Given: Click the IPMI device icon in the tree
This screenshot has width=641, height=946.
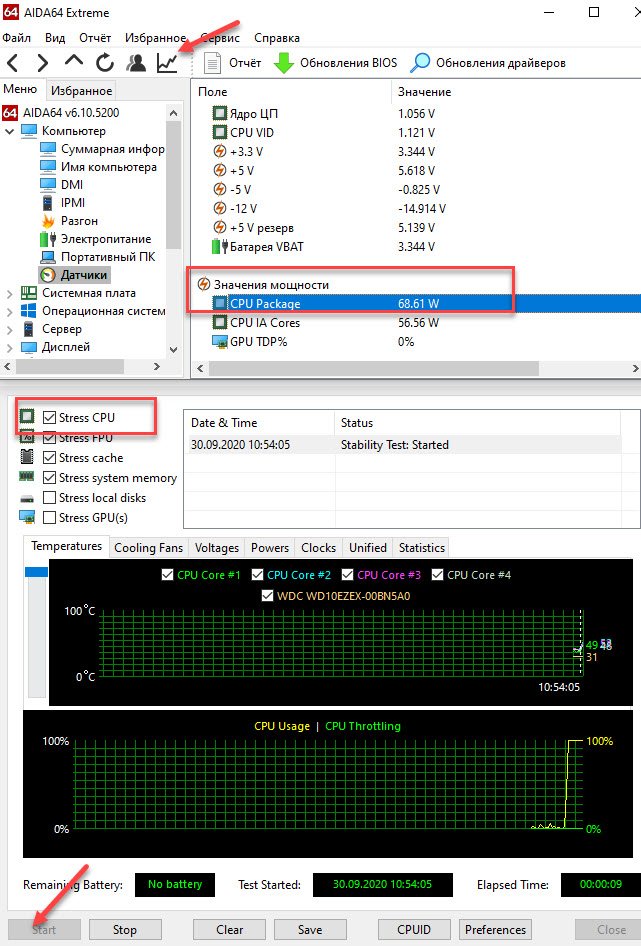Looking at the screenshot, I should click(48, 203).
